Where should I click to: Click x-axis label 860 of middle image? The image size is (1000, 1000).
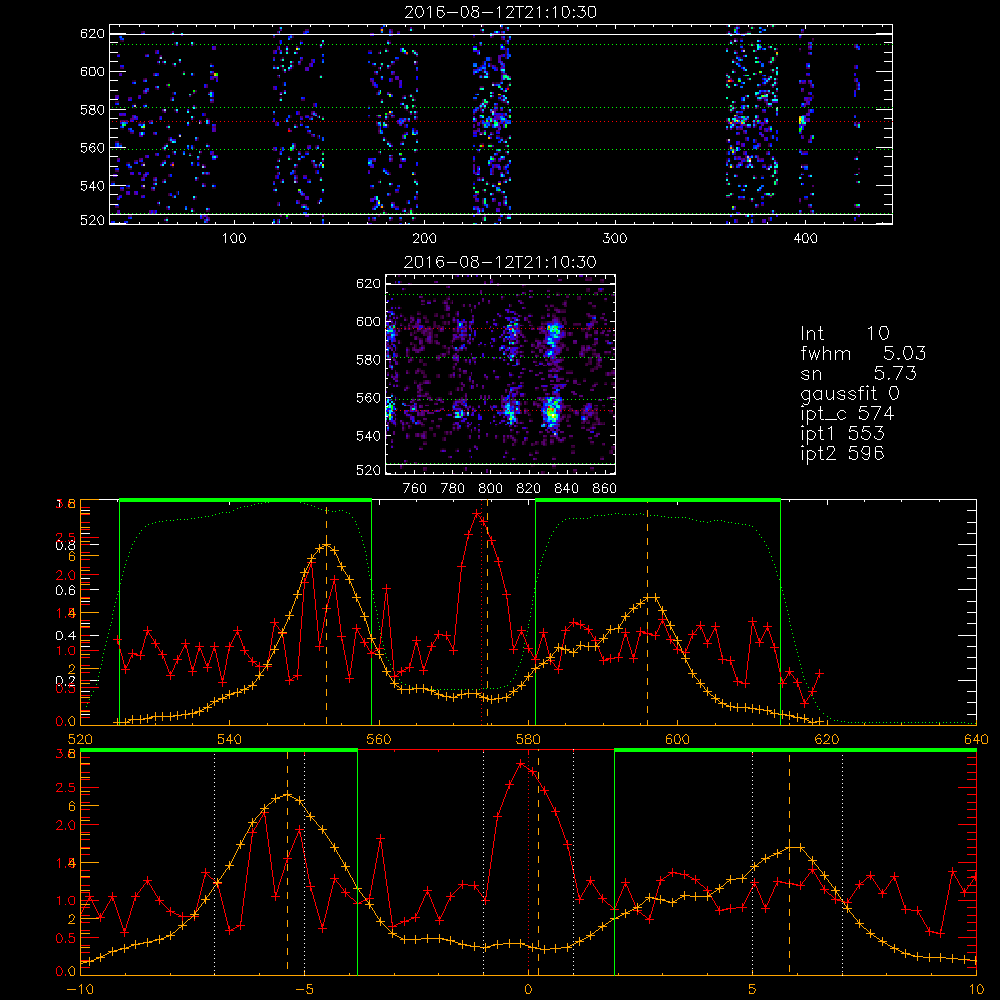(605, 489)
